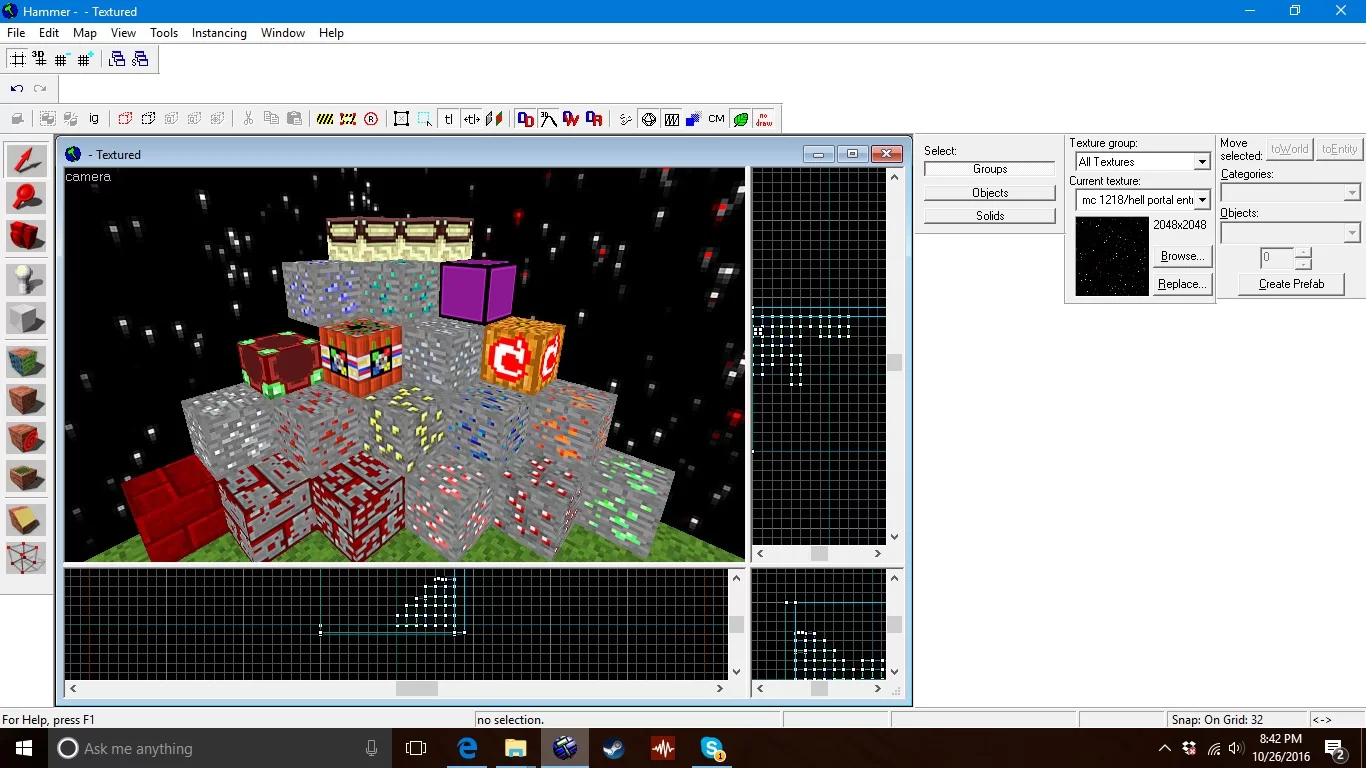Open the Toggle Texture Application tool
The height and width of the screenshot is (768, 1366).
point(26,362)
